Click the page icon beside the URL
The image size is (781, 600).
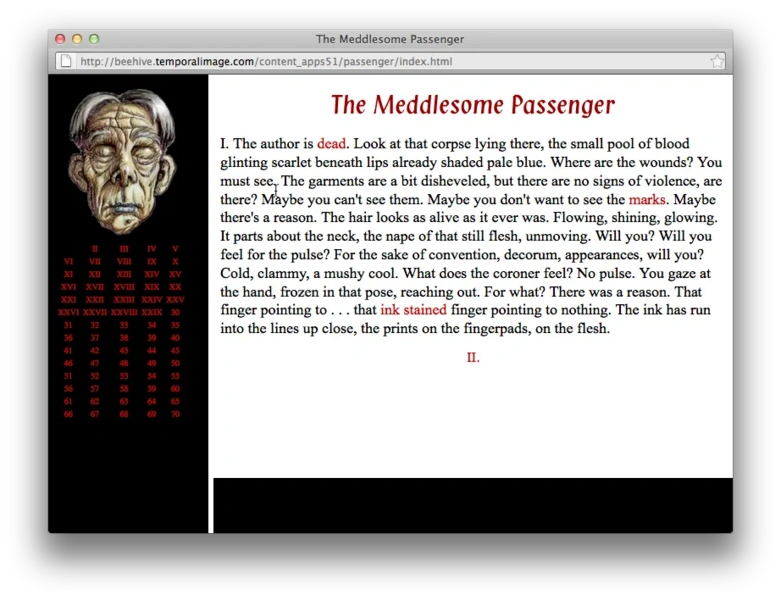click(x=66, y=61)
